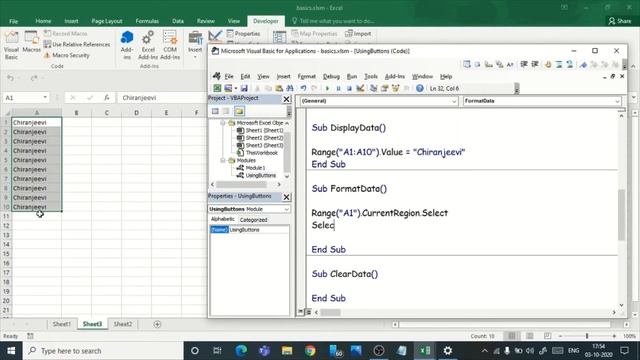Switch to Excel Page Layout tab

107,21
